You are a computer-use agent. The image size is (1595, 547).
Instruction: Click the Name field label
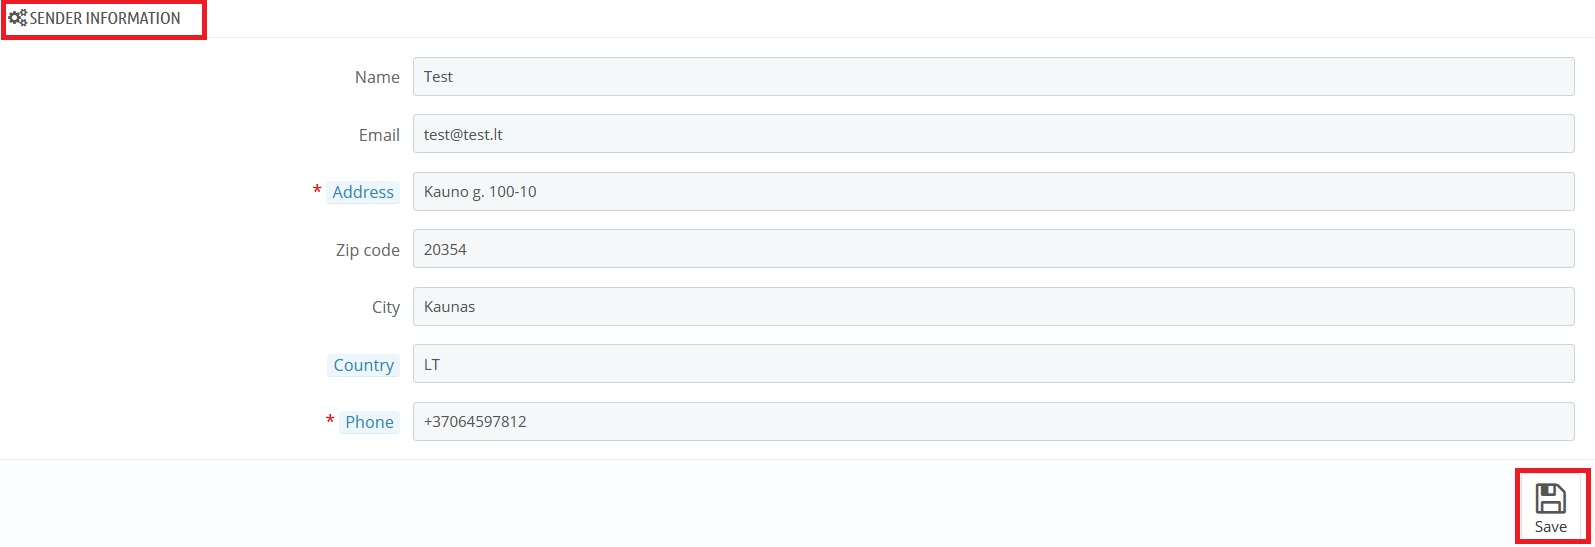pyautogui.click(x=377, y=77)
